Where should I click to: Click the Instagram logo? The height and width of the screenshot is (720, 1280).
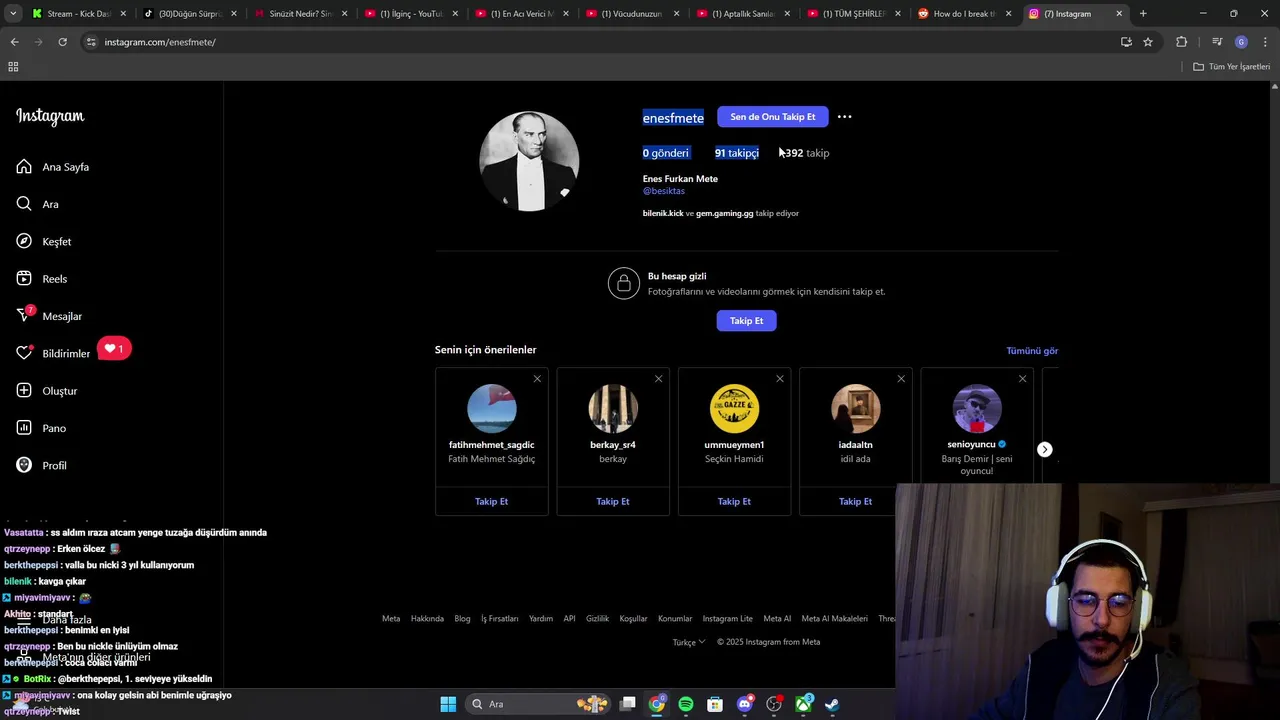click(50, 116)
